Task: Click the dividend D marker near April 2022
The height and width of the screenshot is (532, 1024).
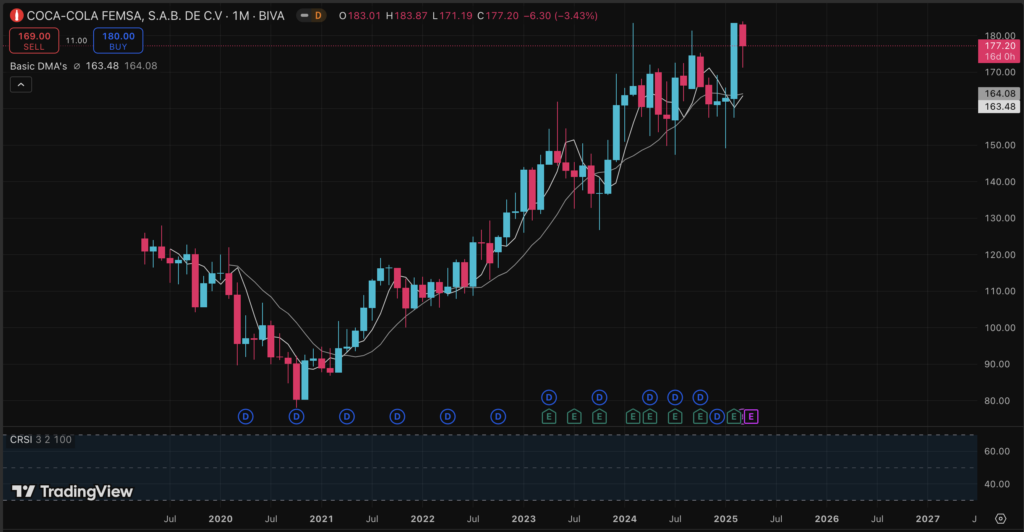Action: pyautogui.click(x=447, y=416)
